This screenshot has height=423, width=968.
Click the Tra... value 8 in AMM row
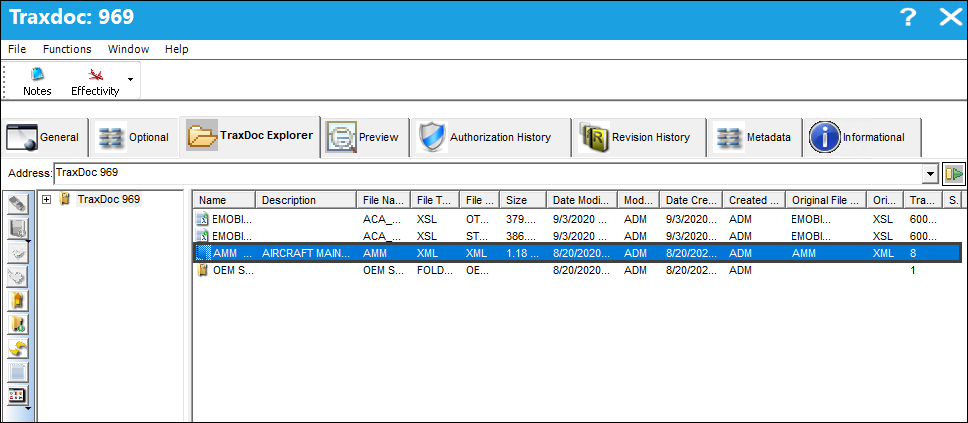click(x=913, y=253)
